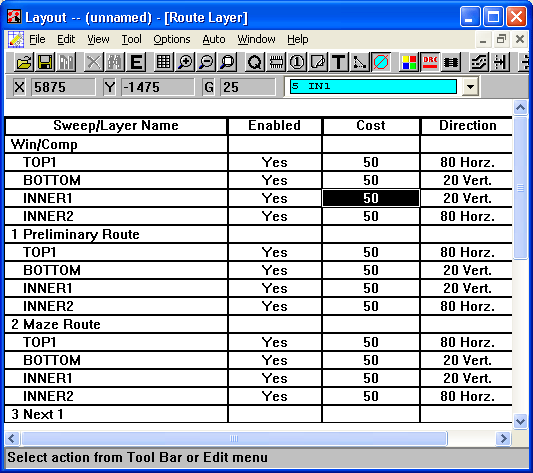Select the Connection tool icon

pos(360,63)
